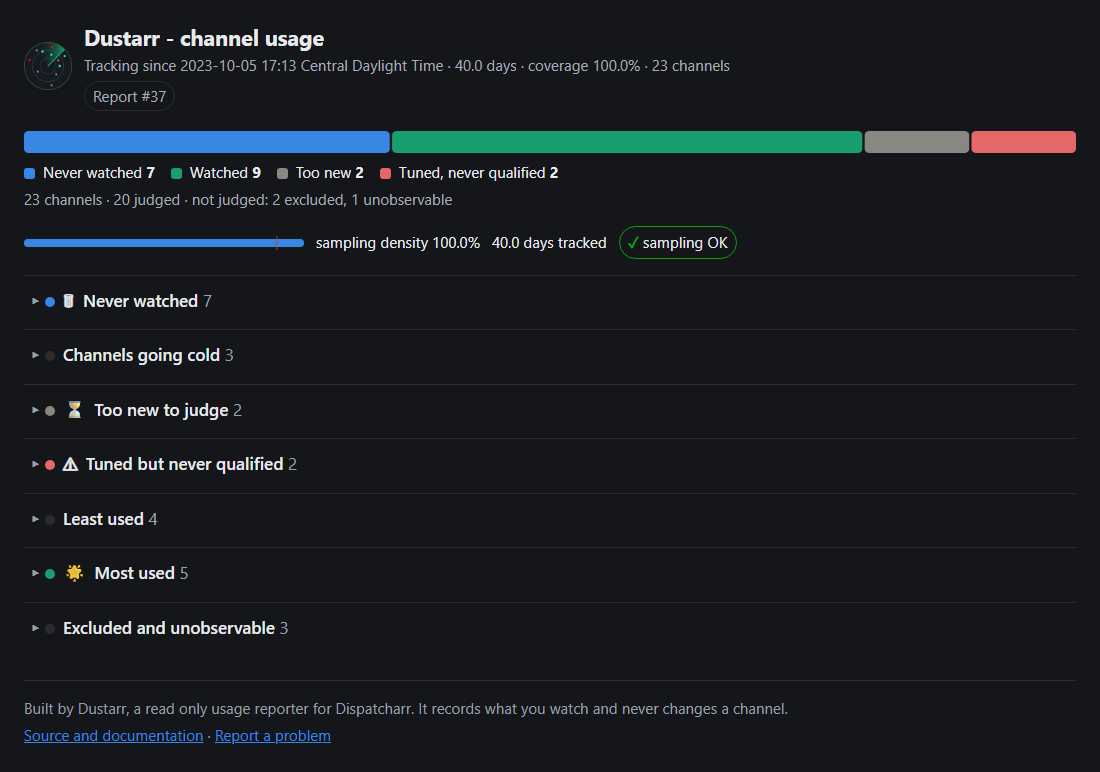Click the green Watched bar segment

tap(627, 142)
